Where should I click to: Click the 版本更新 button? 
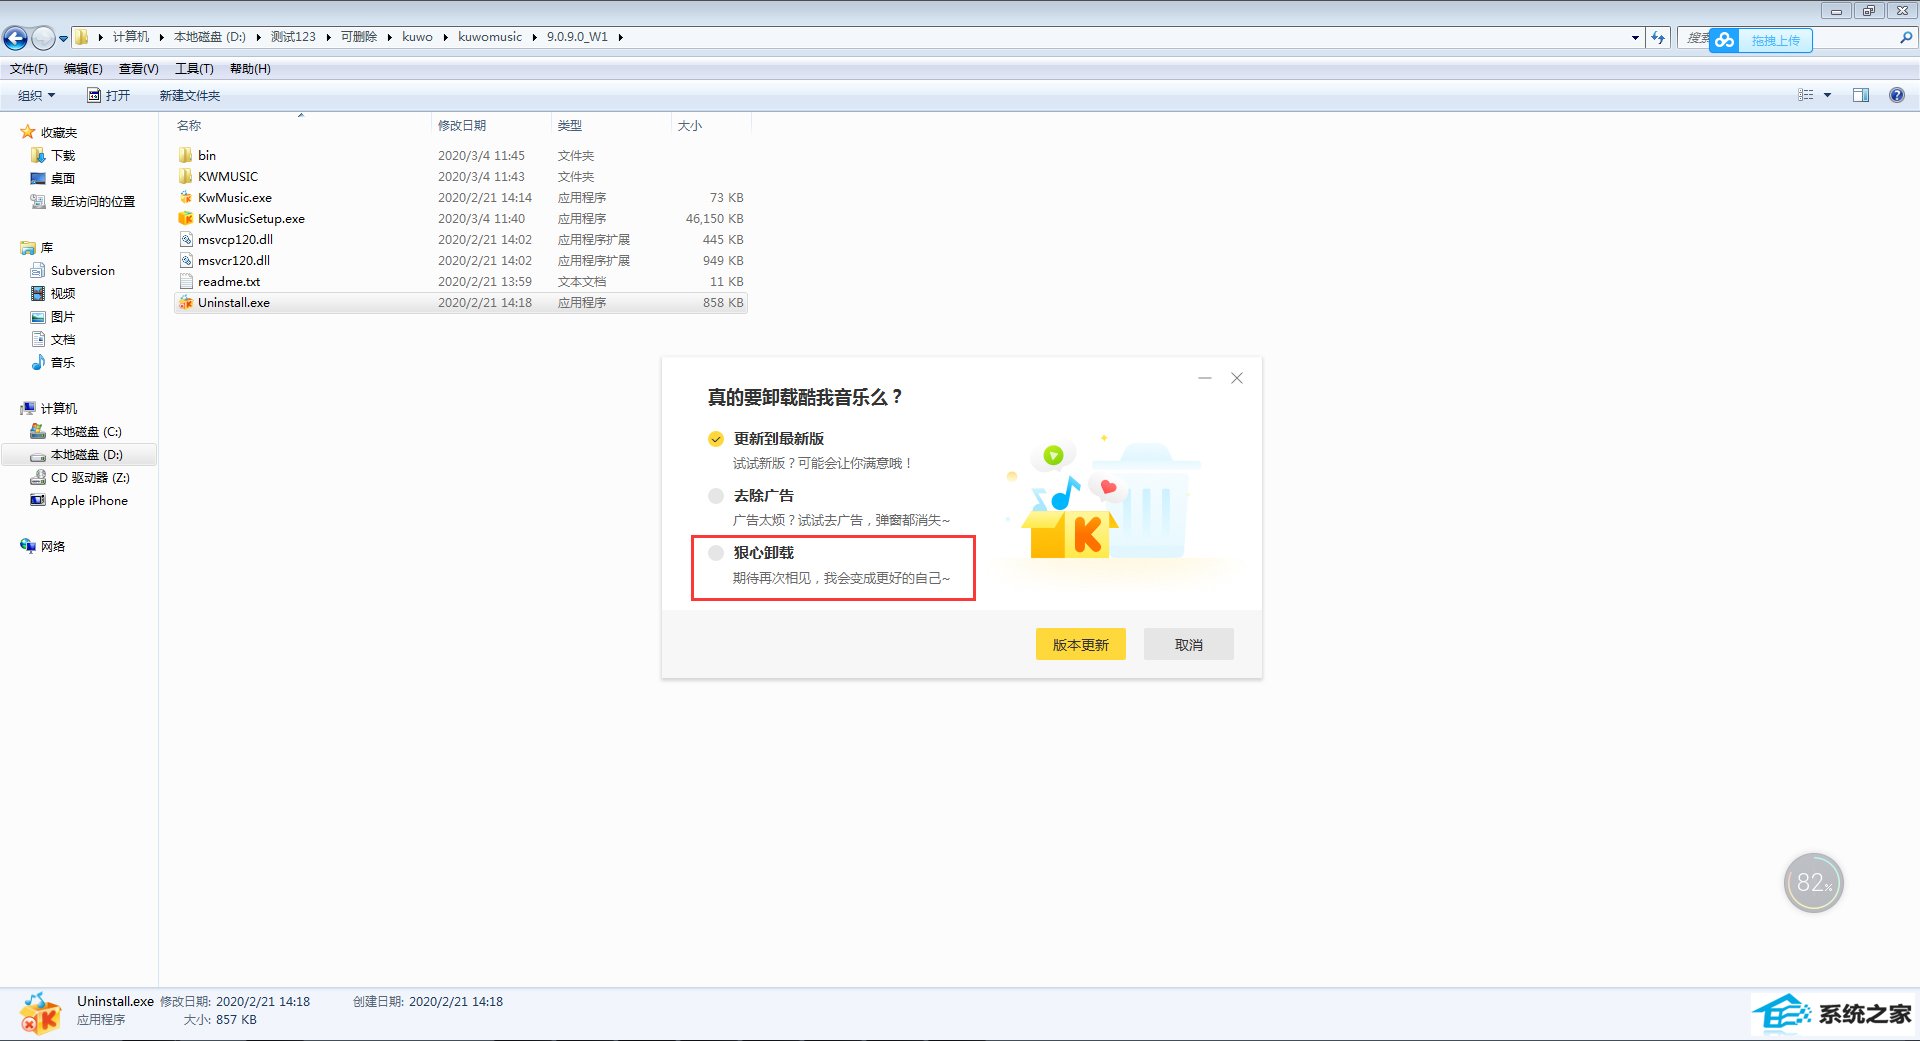pos(1081,644)
